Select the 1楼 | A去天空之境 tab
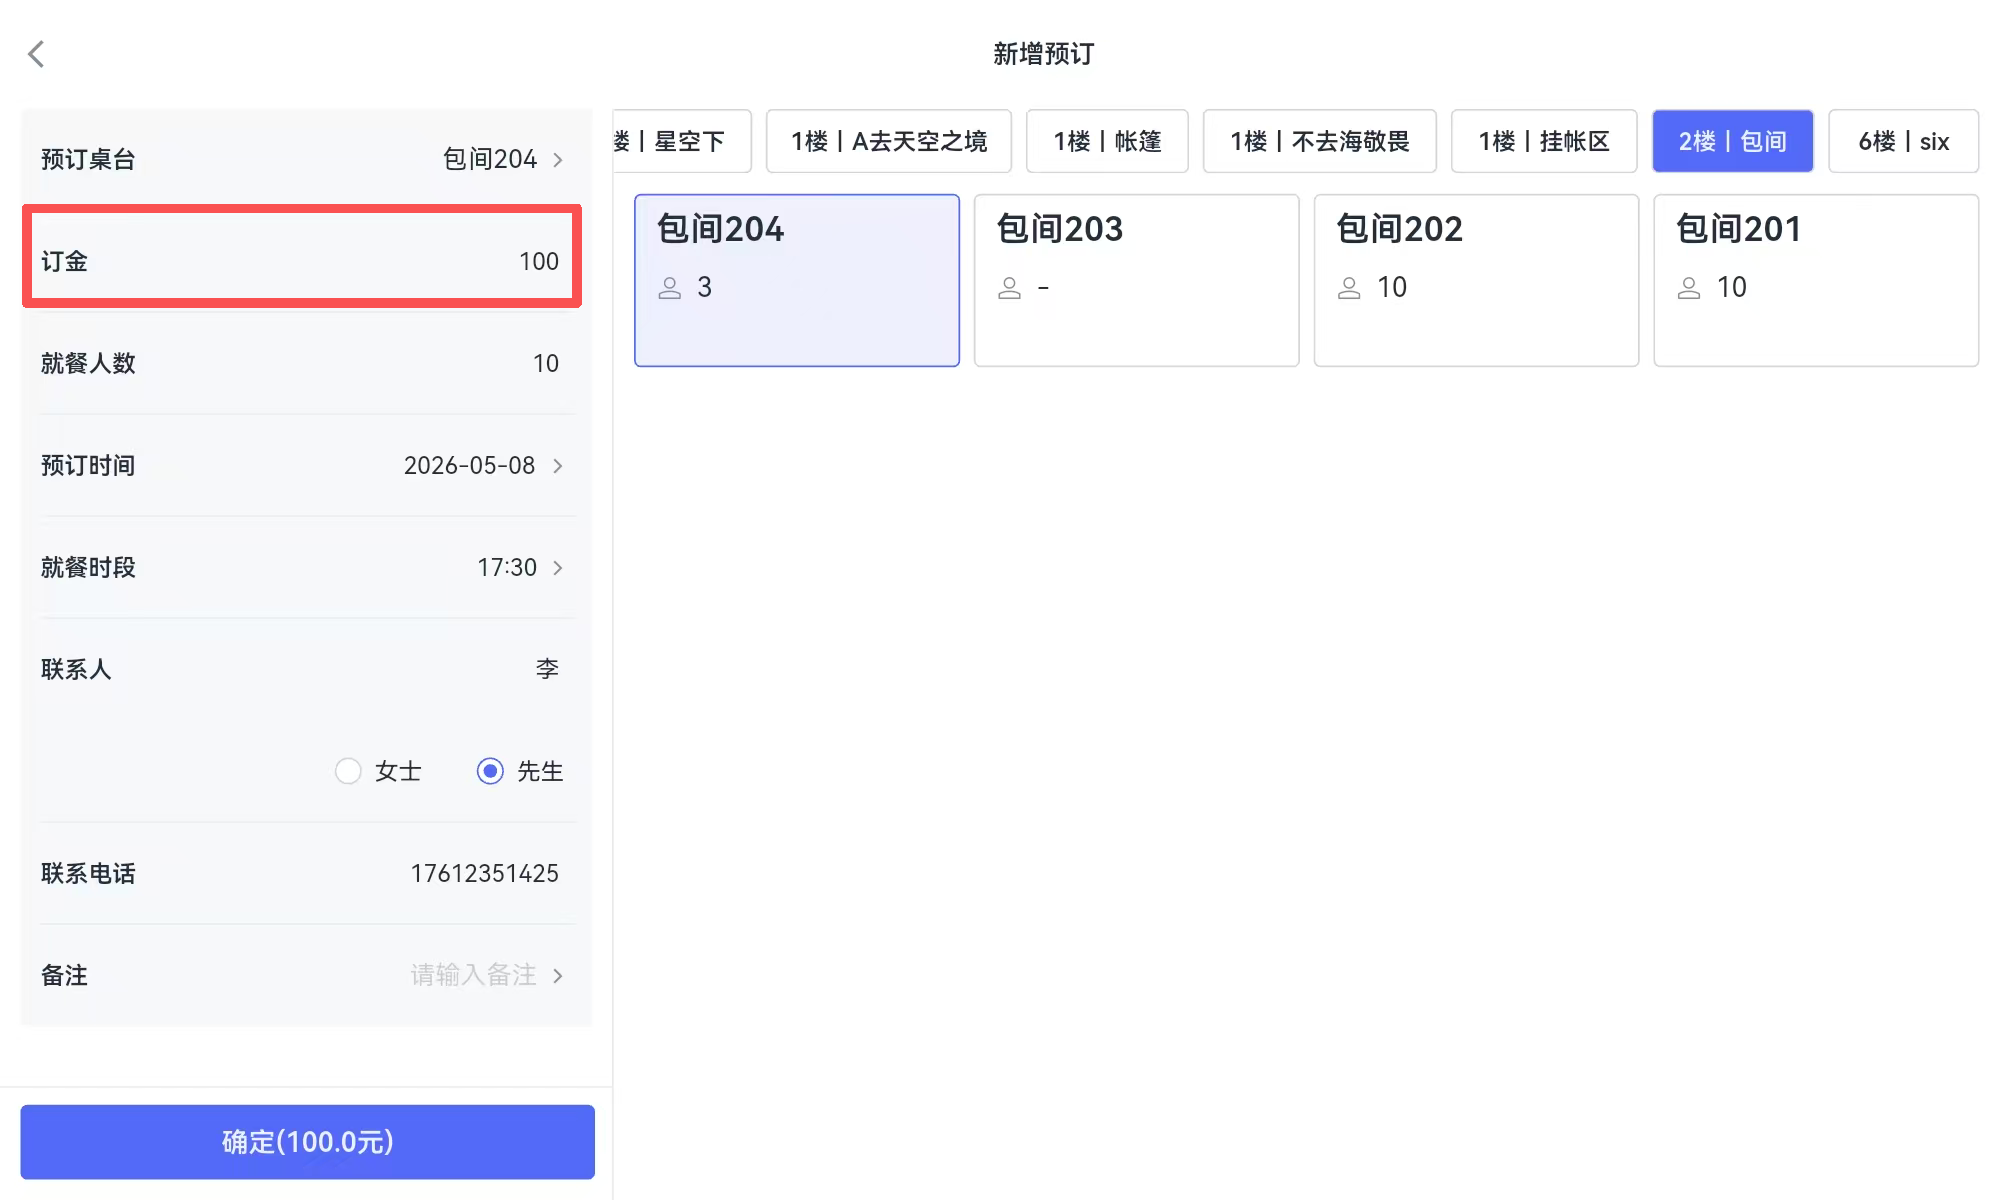Viewport: 2000px width, 1200px height. click(889, 141)
